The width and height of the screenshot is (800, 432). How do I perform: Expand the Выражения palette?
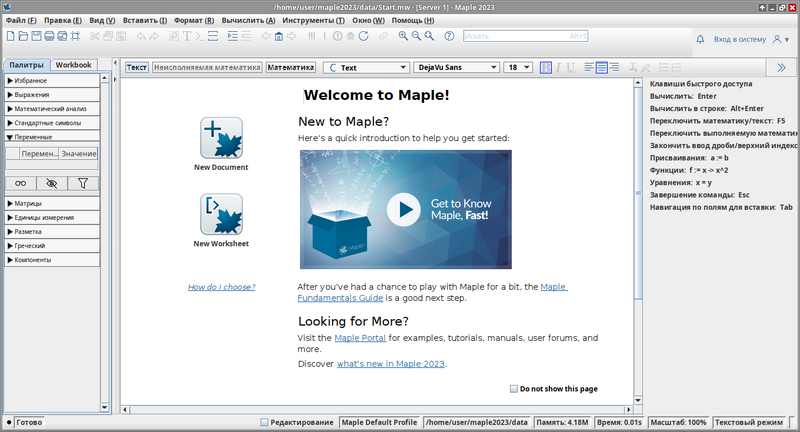tap(52, 94)
